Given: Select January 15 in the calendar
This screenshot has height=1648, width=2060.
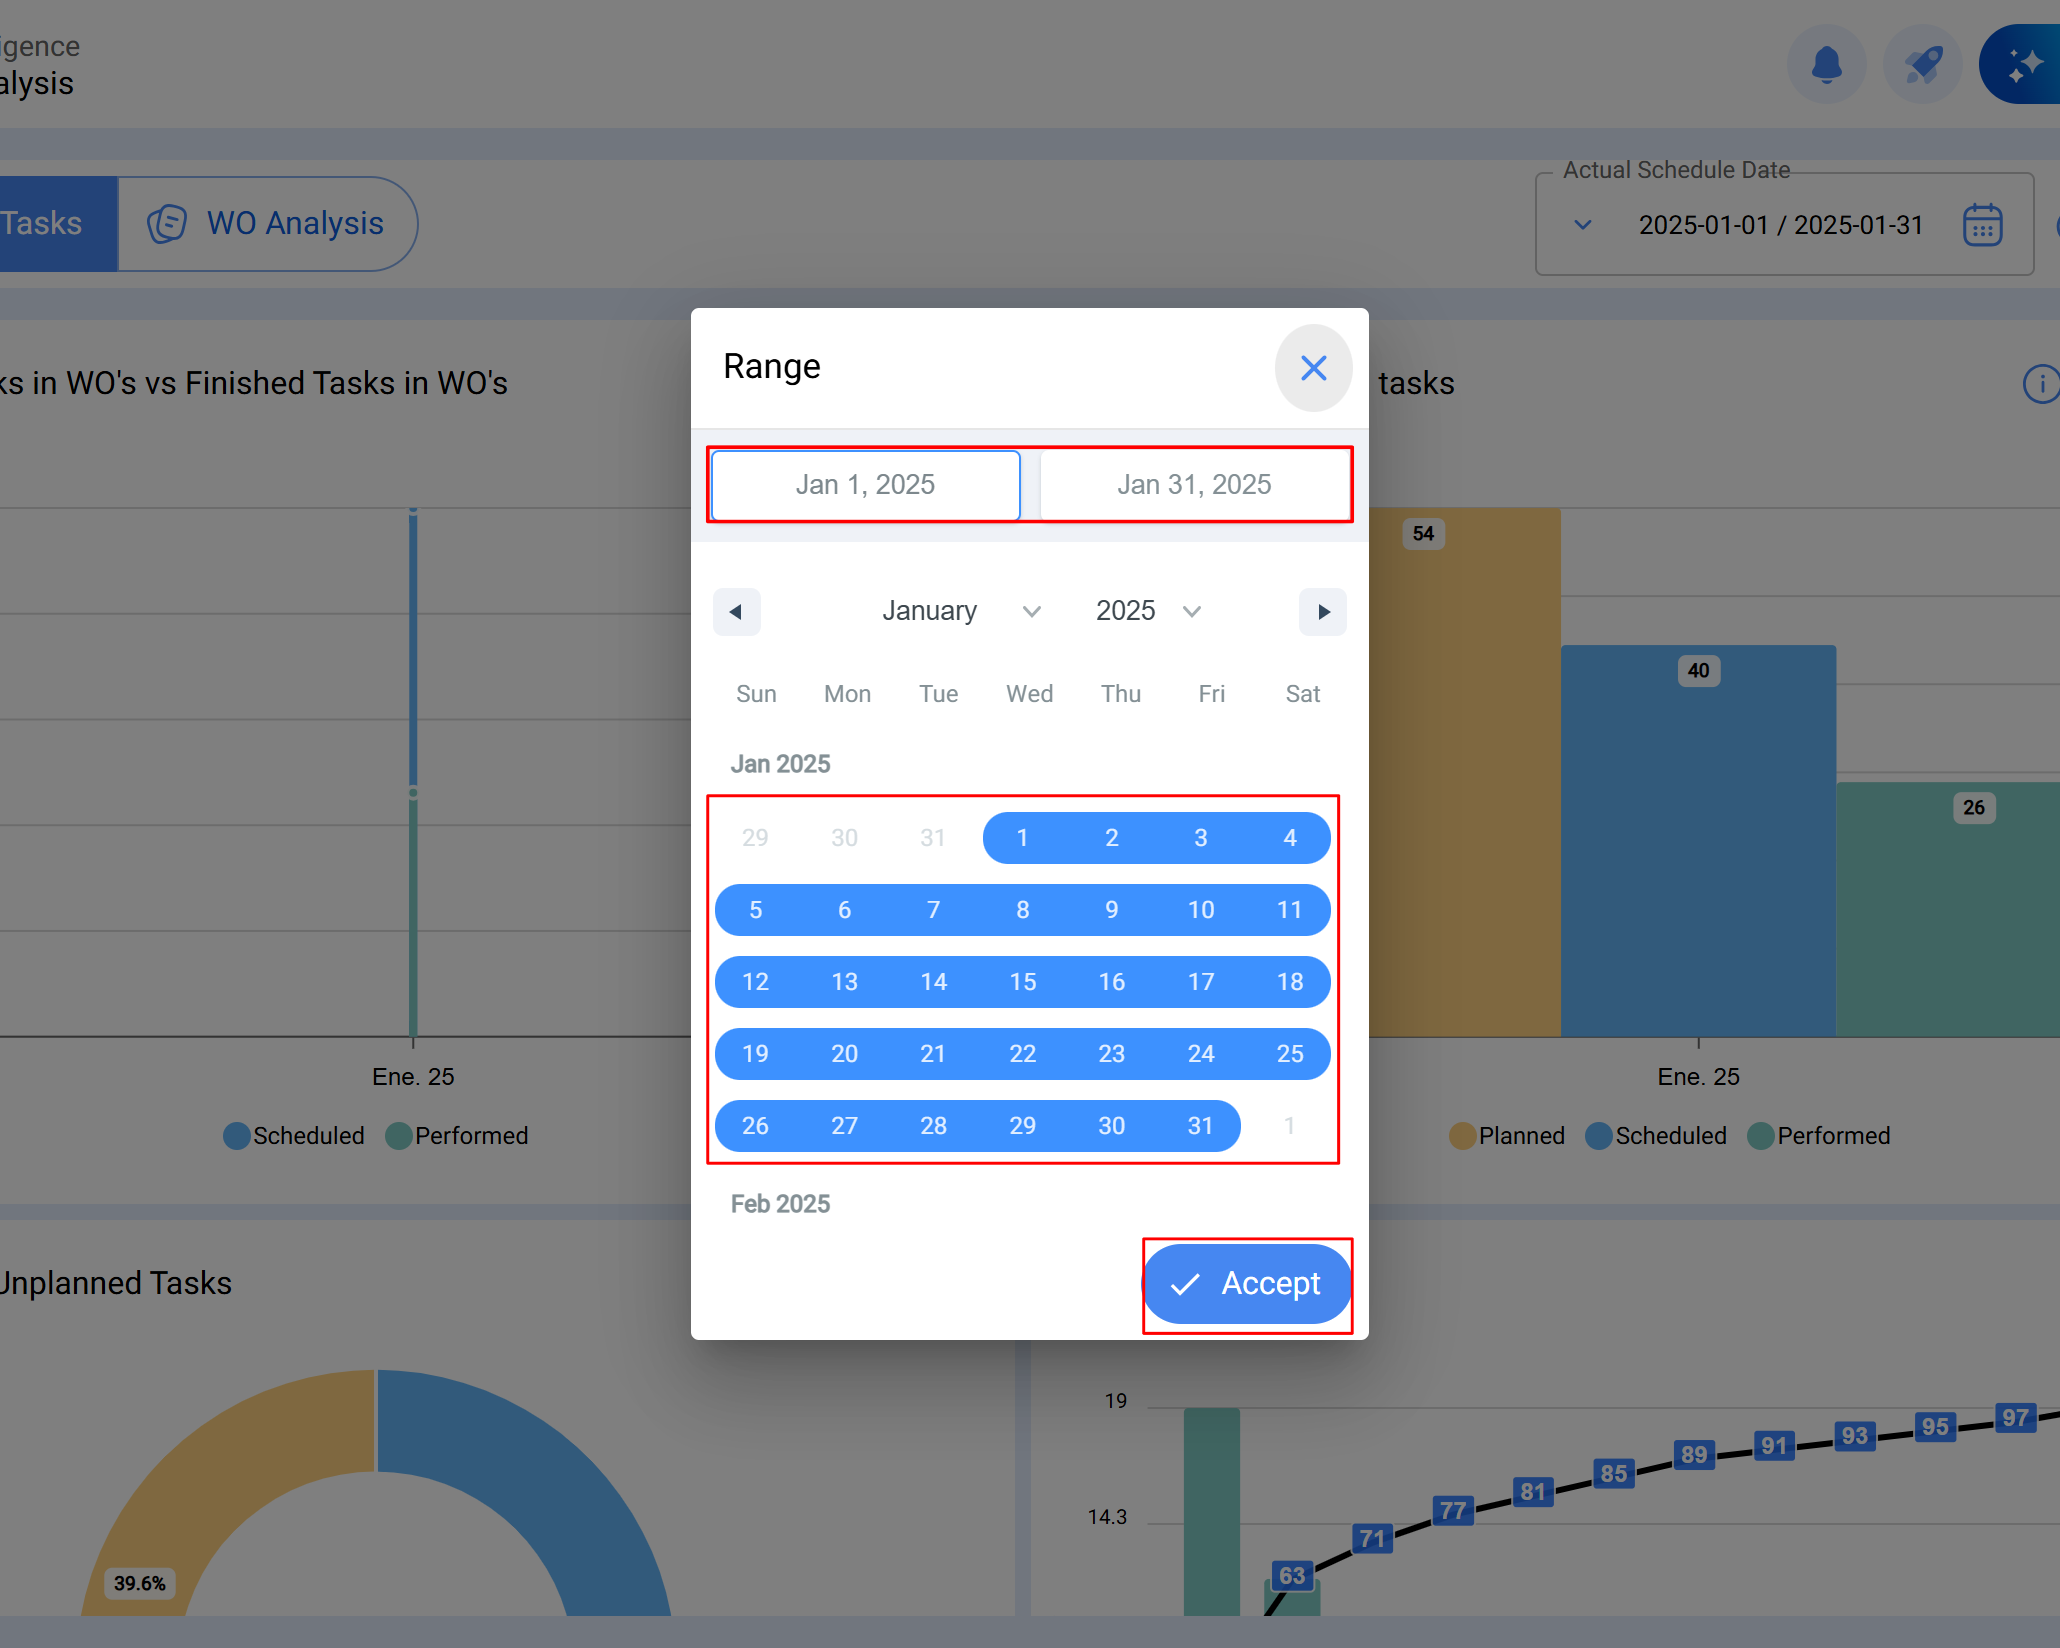Looking at the screenshot, I should click(x=1022, y=982).
